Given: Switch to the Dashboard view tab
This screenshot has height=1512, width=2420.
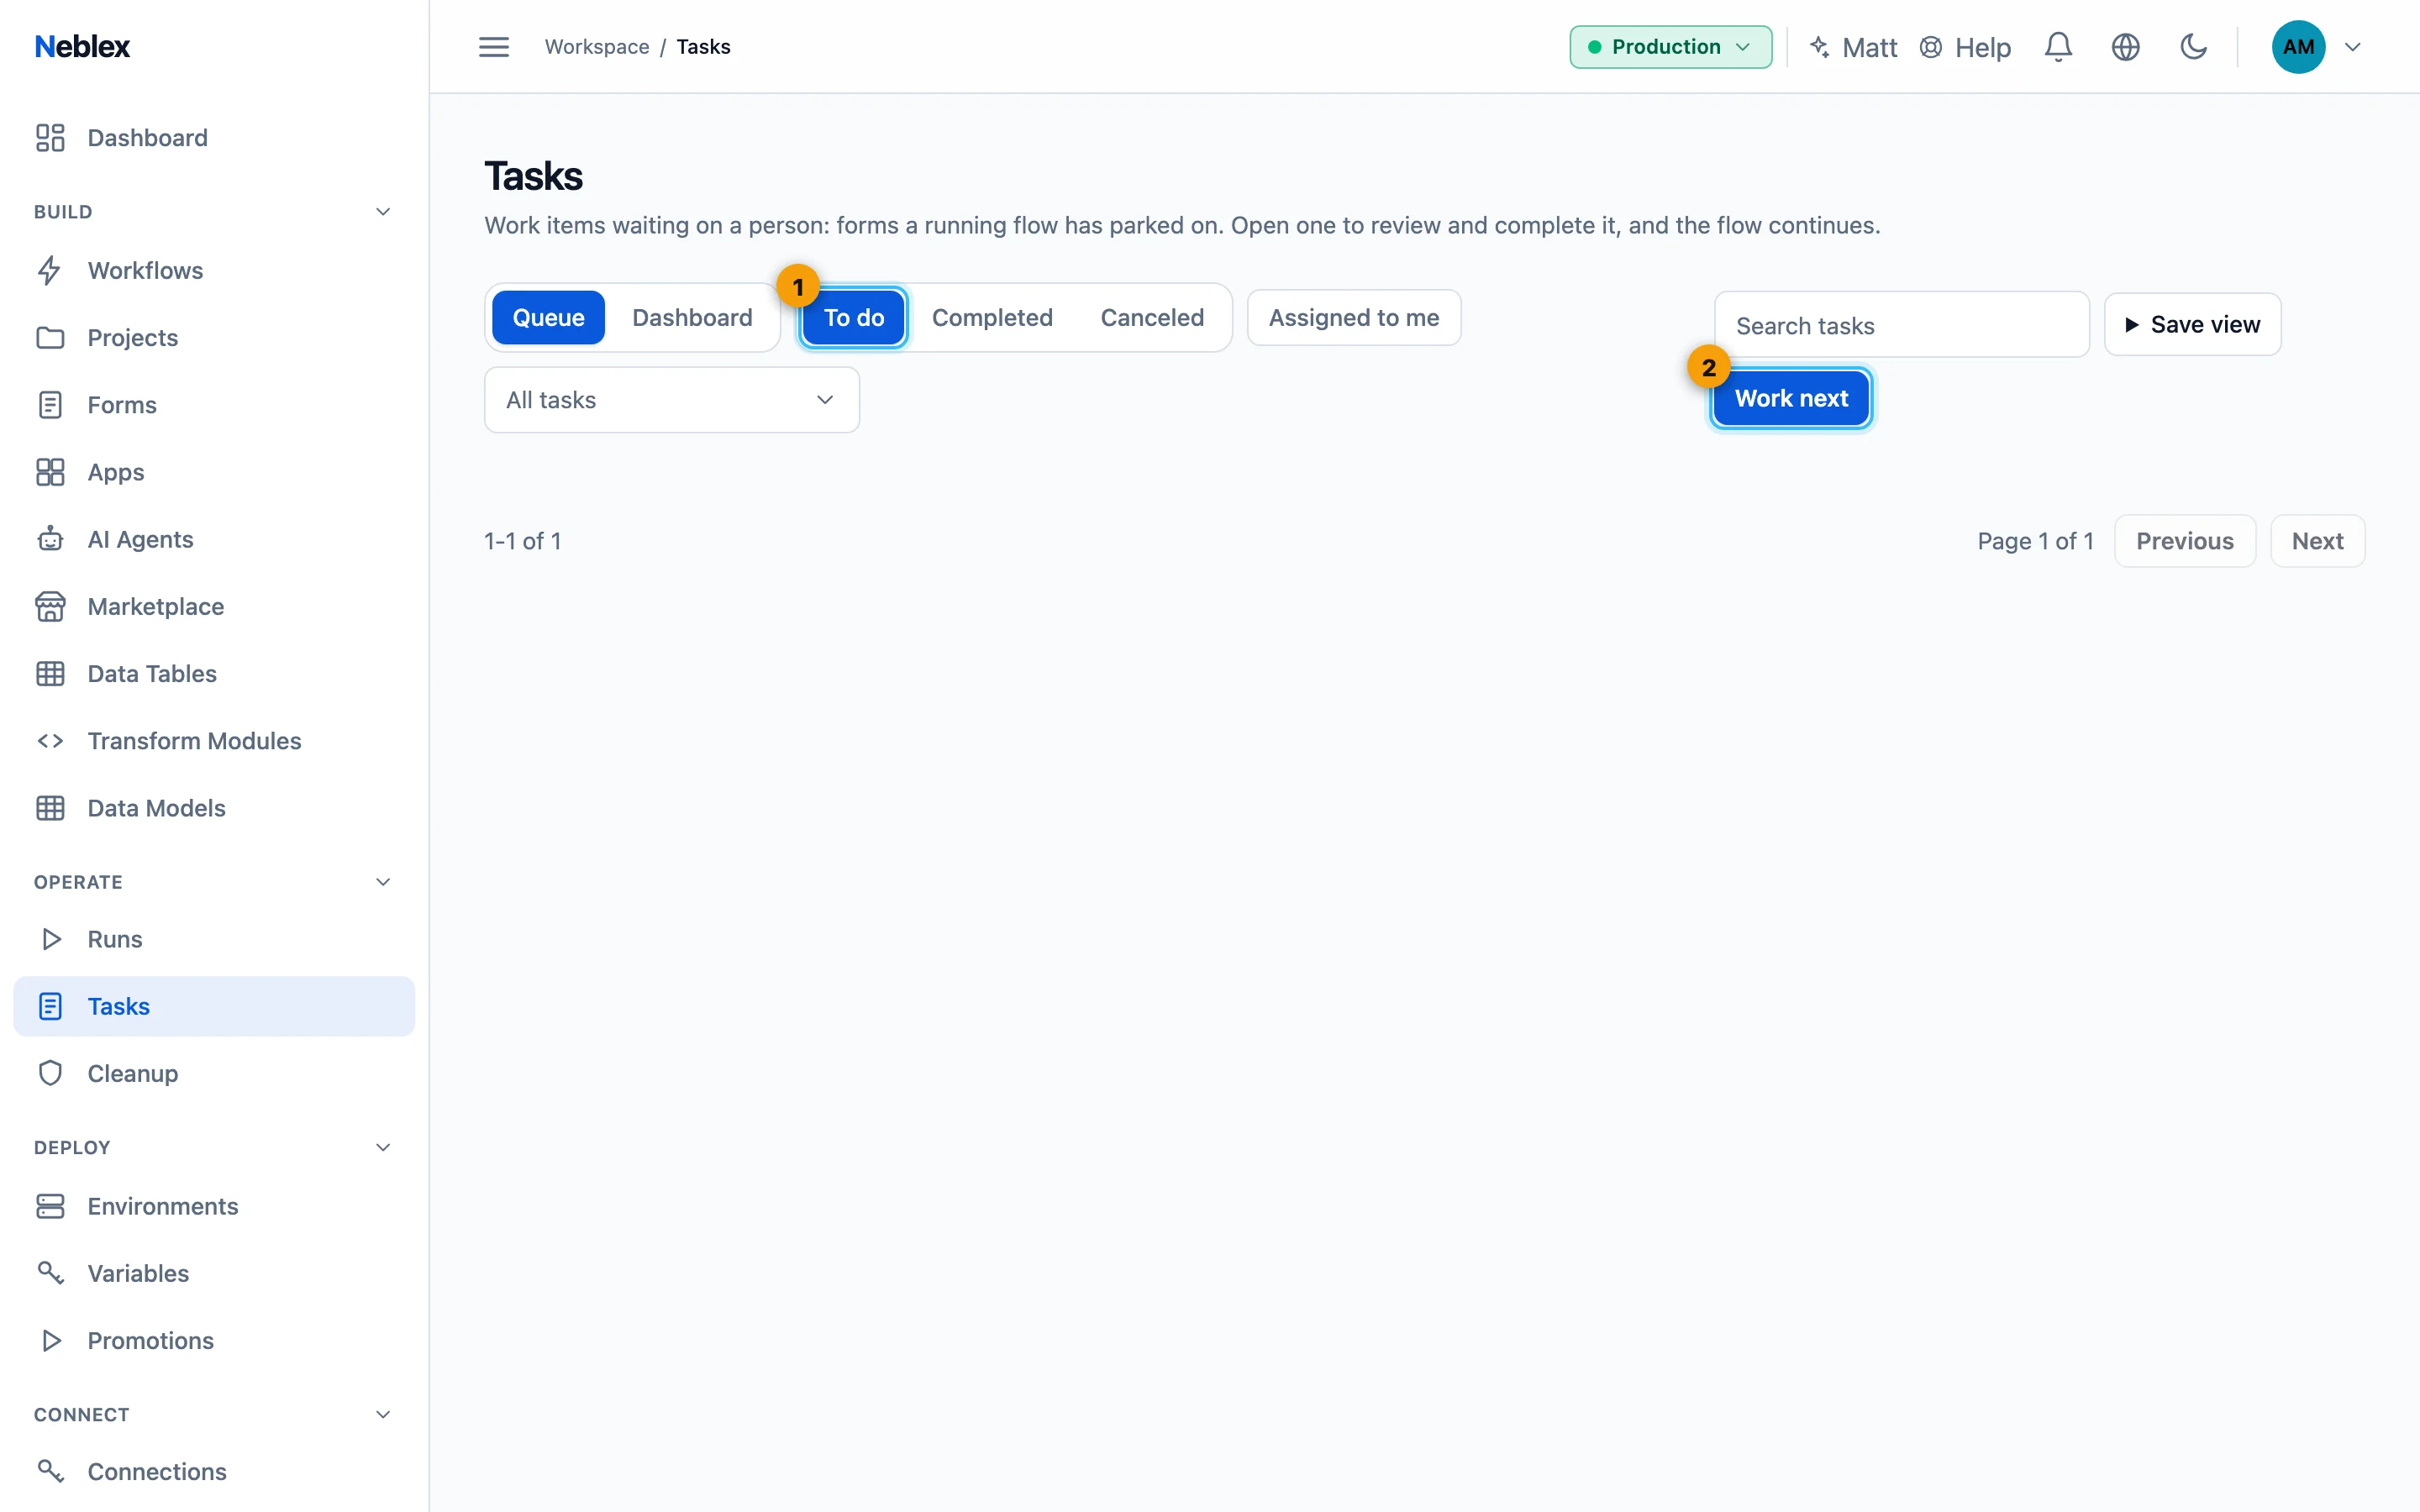Looking at the screenshot, I should point(692,318).
